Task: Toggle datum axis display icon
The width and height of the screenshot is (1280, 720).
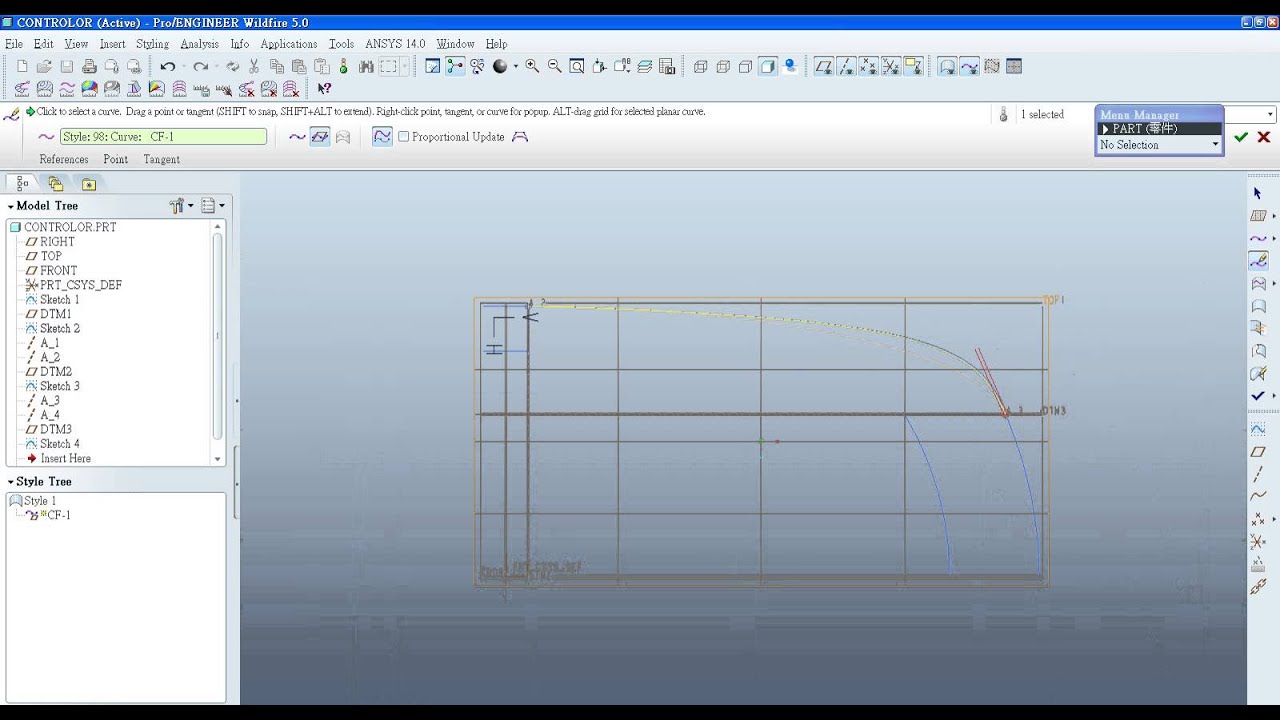Action: click(846, 66)
